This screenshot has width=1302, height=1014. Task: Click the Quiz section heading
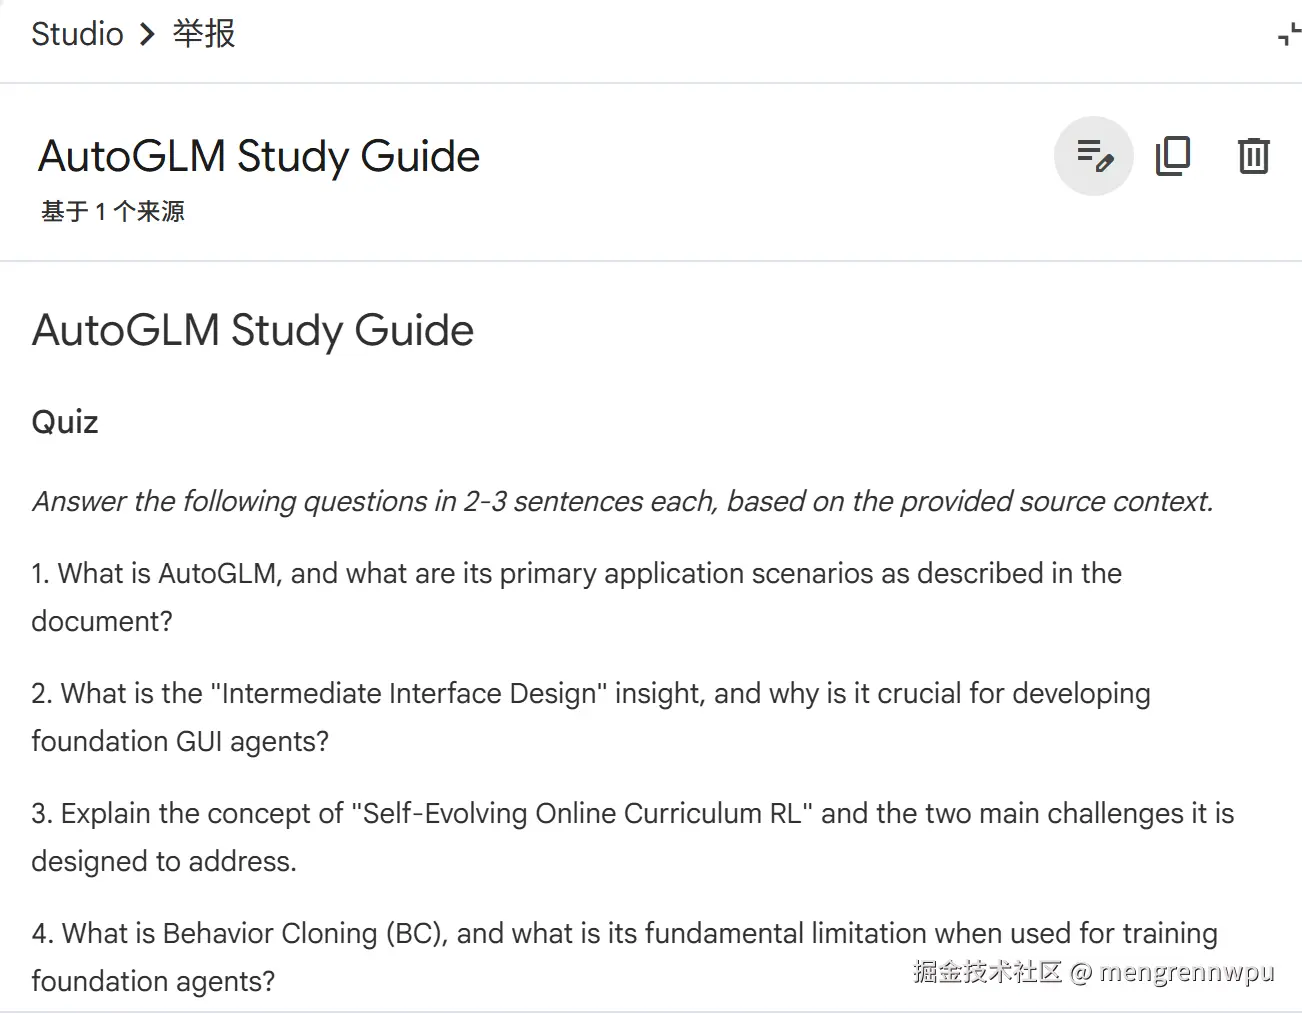coord(65,422)
